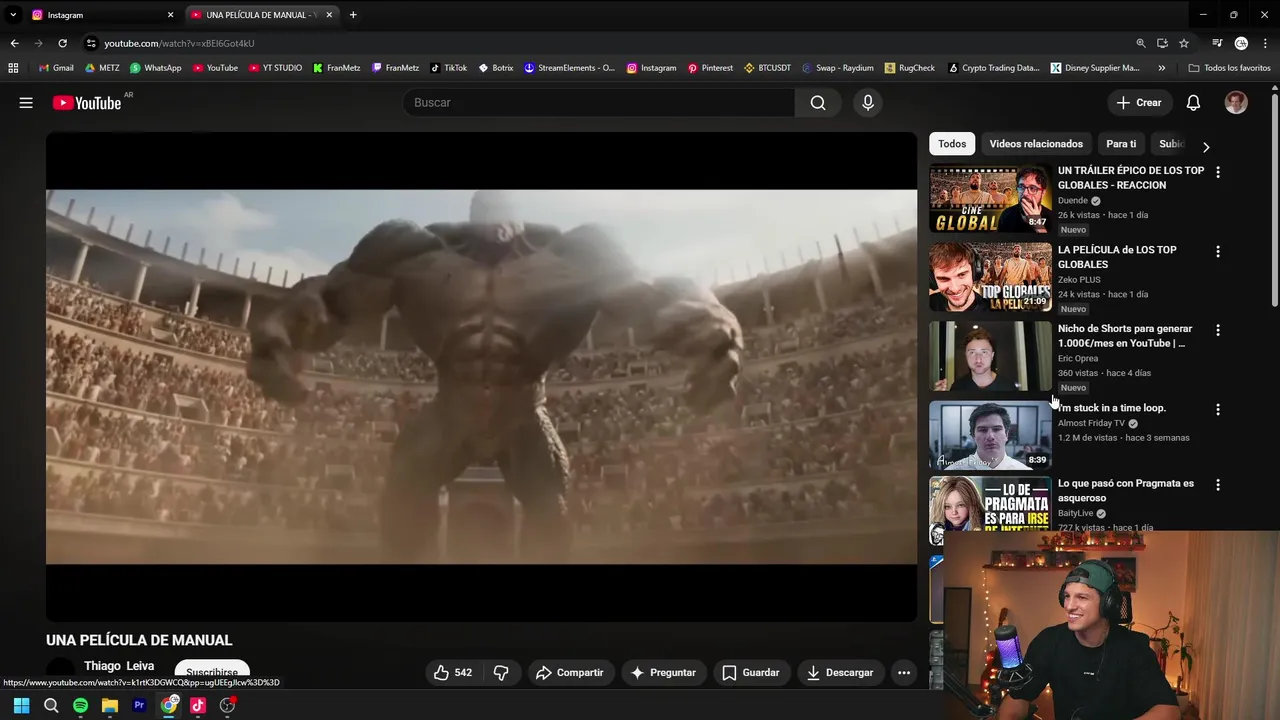Open Chrome apps grid in bookmarks bar
This screenshot has width=1280, height=720.
pos(13,68)
